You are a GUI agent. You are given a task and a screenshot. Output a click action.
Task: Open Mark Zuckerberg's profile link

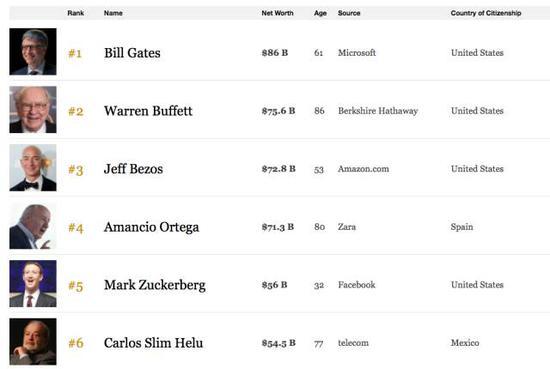pyautogui.click(x=155, y=285)
